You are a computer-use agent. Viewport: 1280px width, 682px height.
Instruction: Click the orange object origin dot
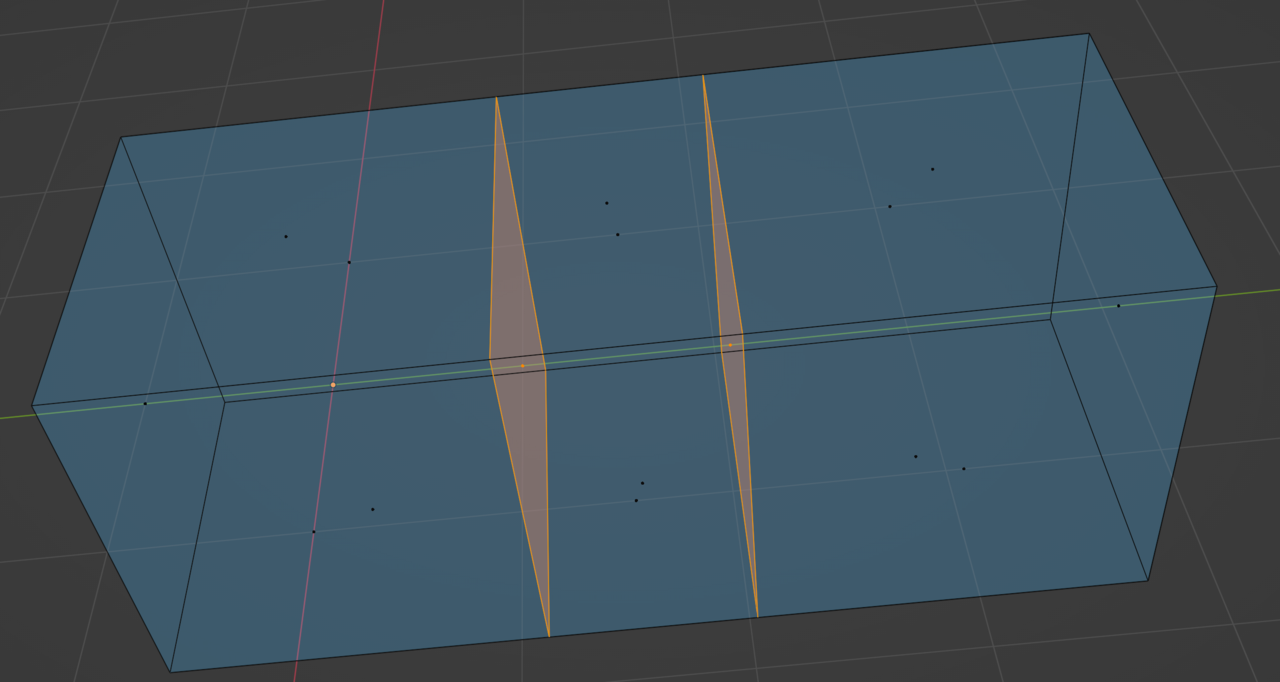pos(333,385)
